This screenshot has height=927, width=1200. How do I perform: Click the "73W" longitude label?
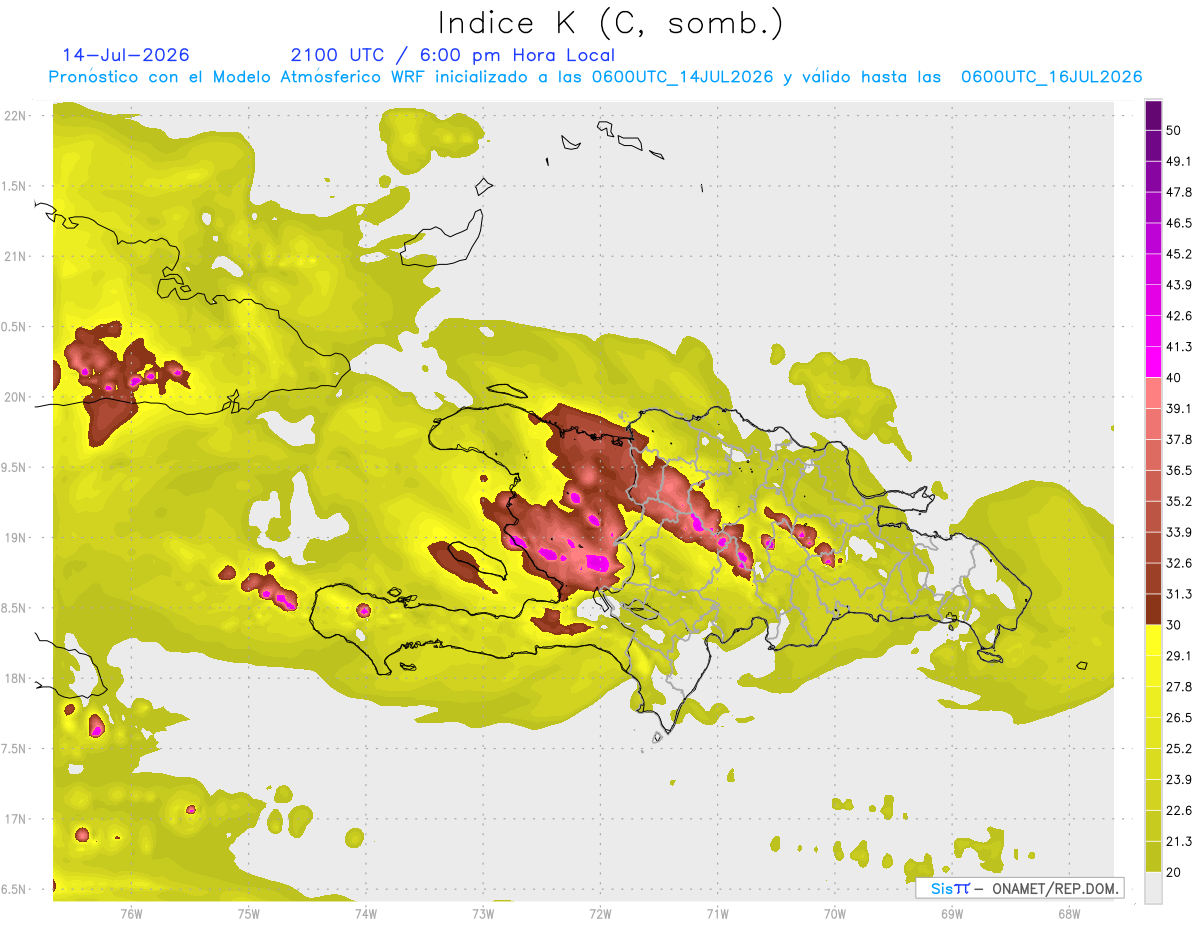tap(483, 914)
